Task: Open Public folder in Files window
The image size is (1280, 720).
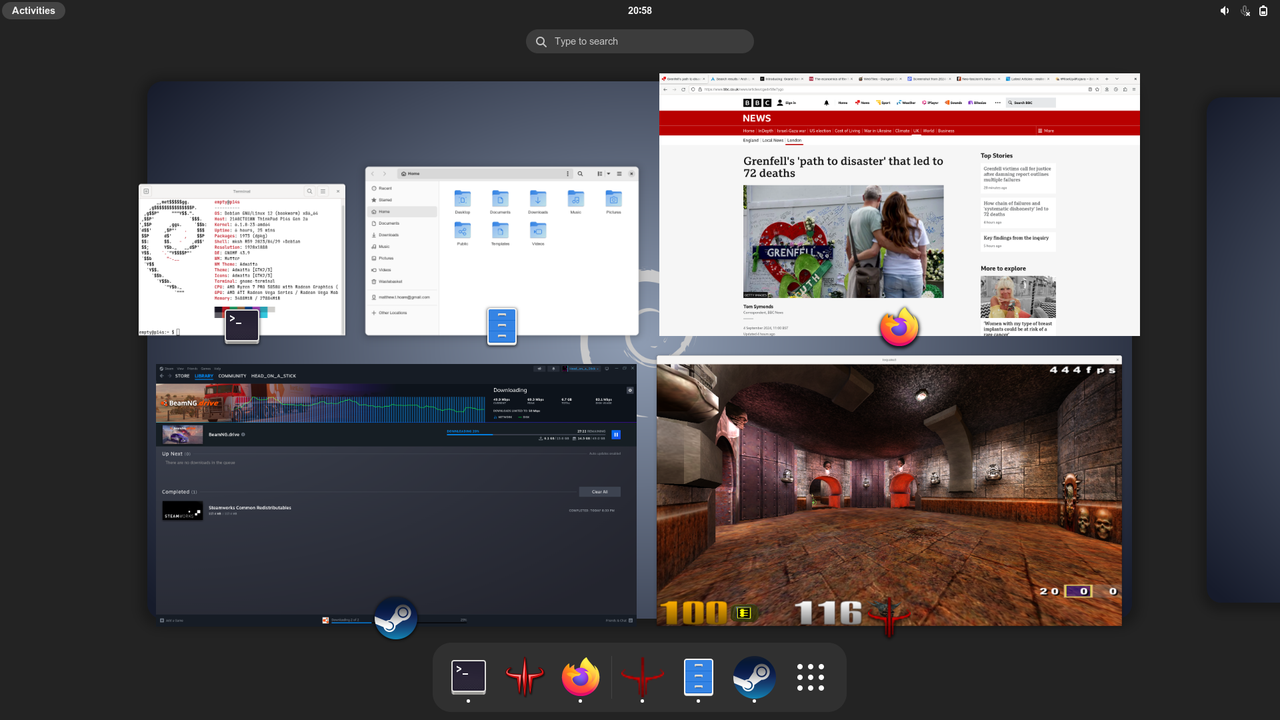Action: (x=462, y=233)
